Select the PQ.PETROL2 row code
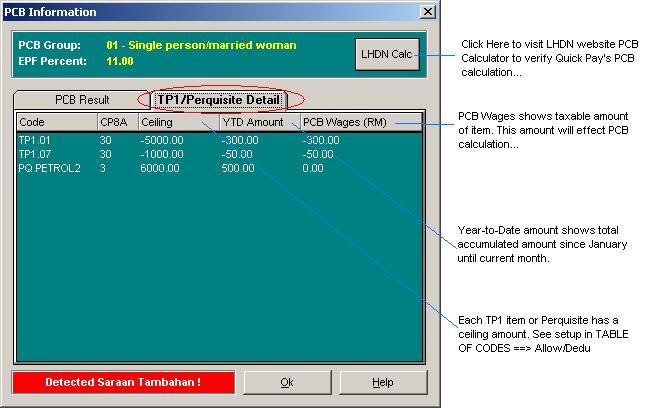This screenshot has width=652, height=408. click(49, 168)
